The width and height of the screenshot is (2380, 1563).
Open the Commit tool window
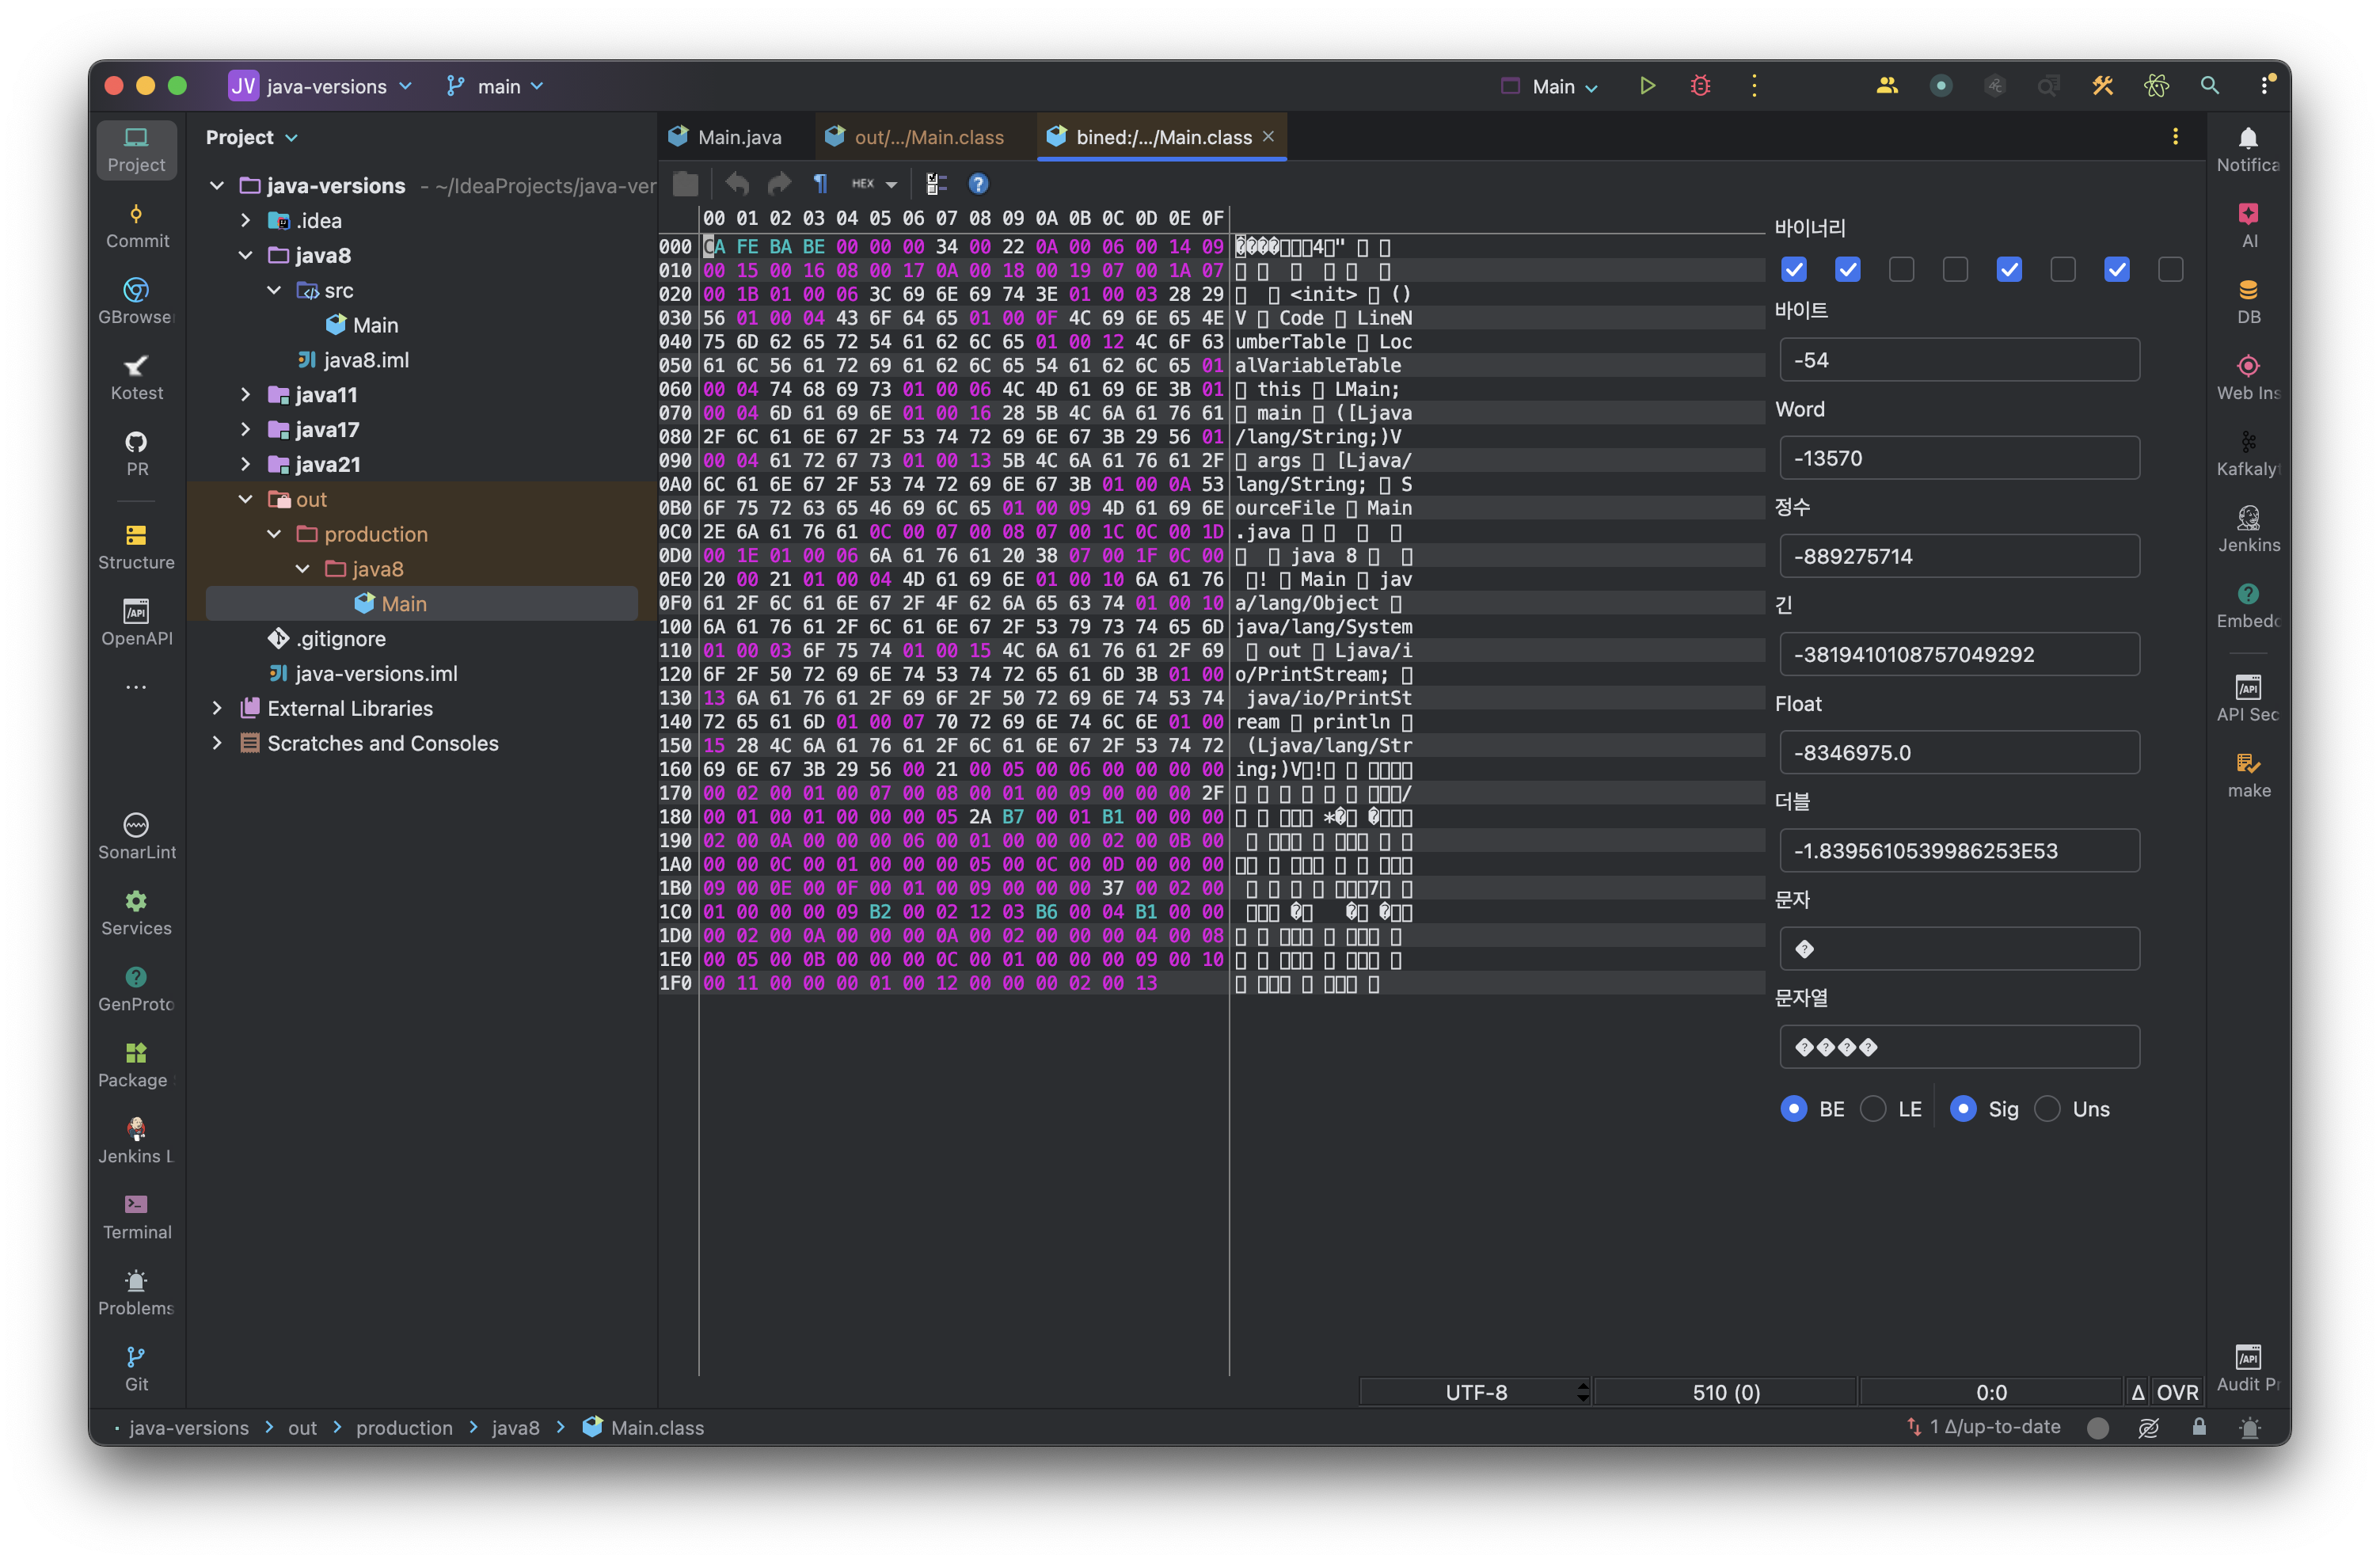point(137,225)
